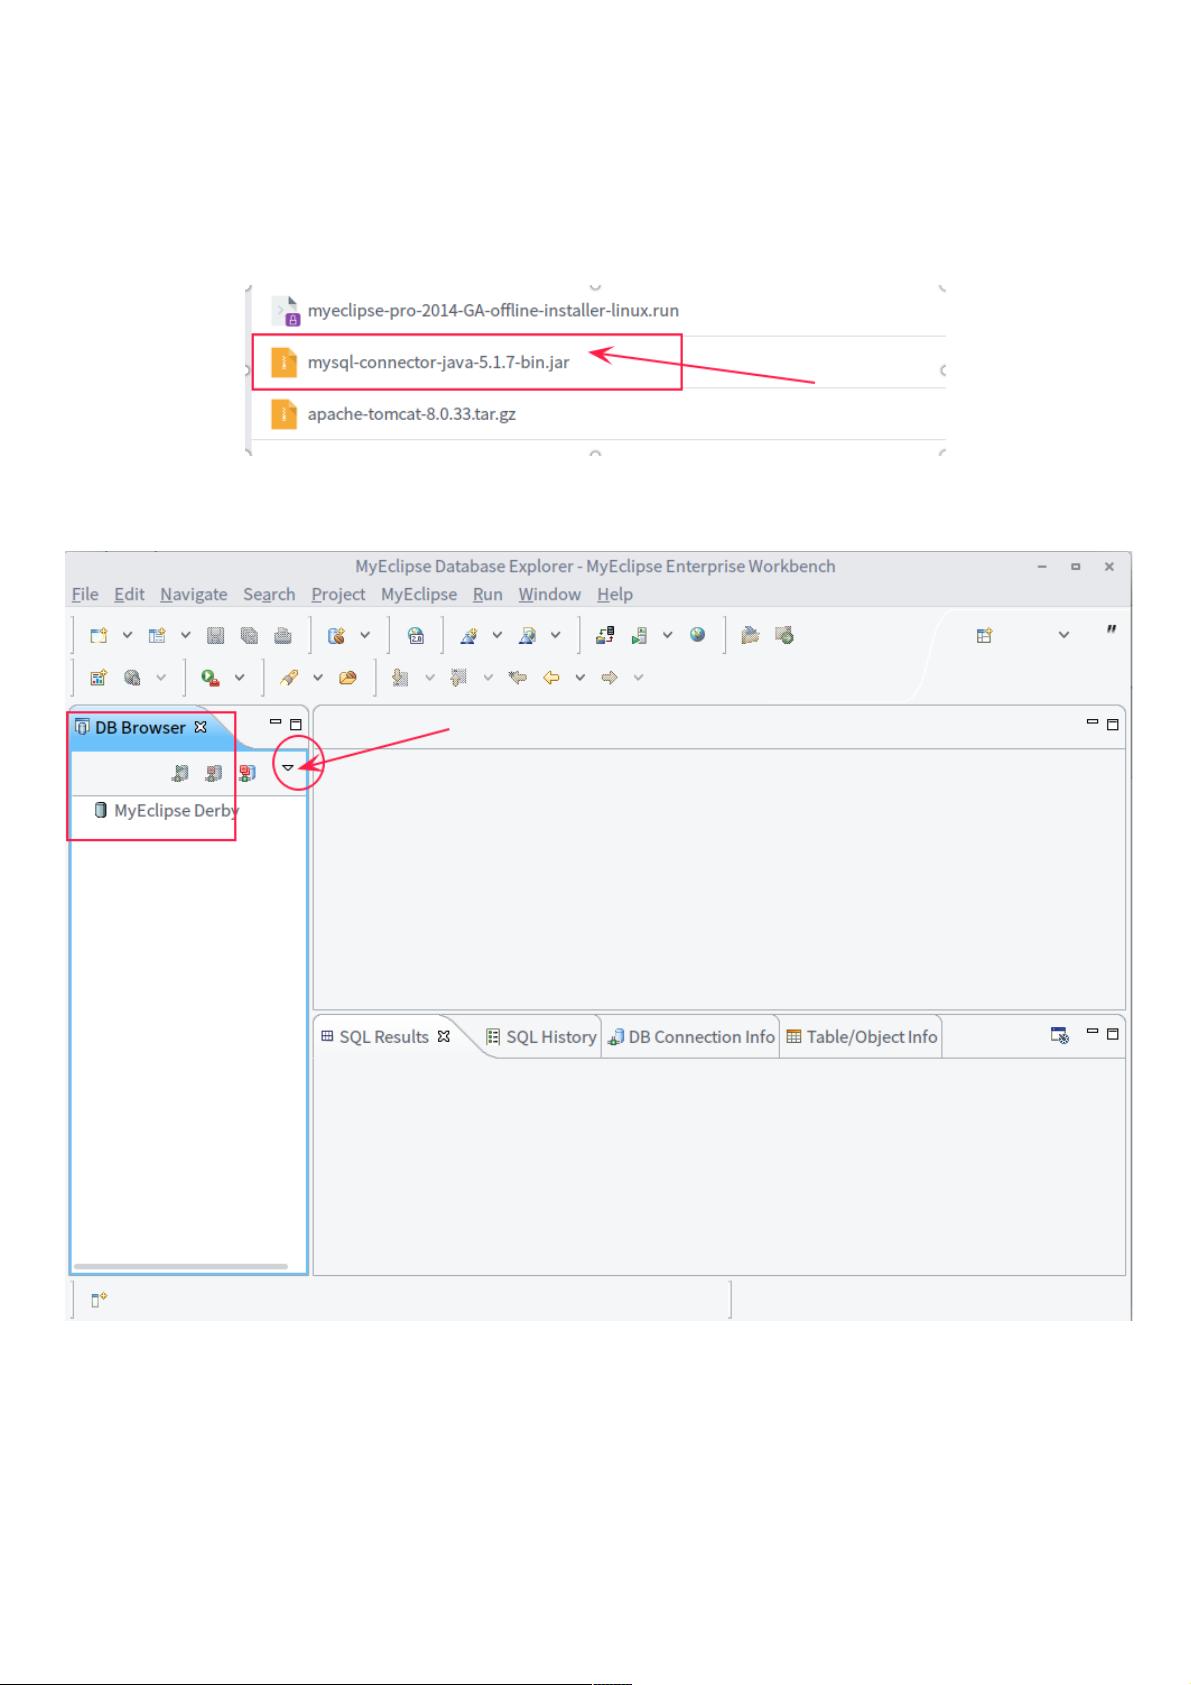This screenshot has height=1685, width=1191.
Task: Click the globe web browser toolbar icon
Action: click(697, 635)
